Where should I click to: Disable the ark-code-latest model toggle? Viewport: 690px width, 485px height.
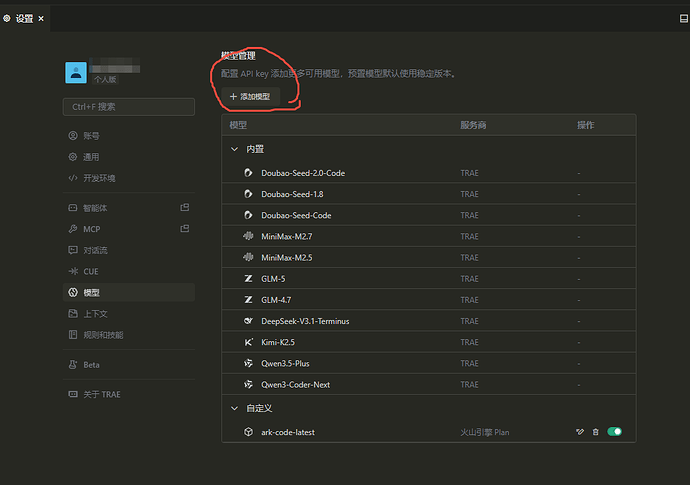[614, 432]
